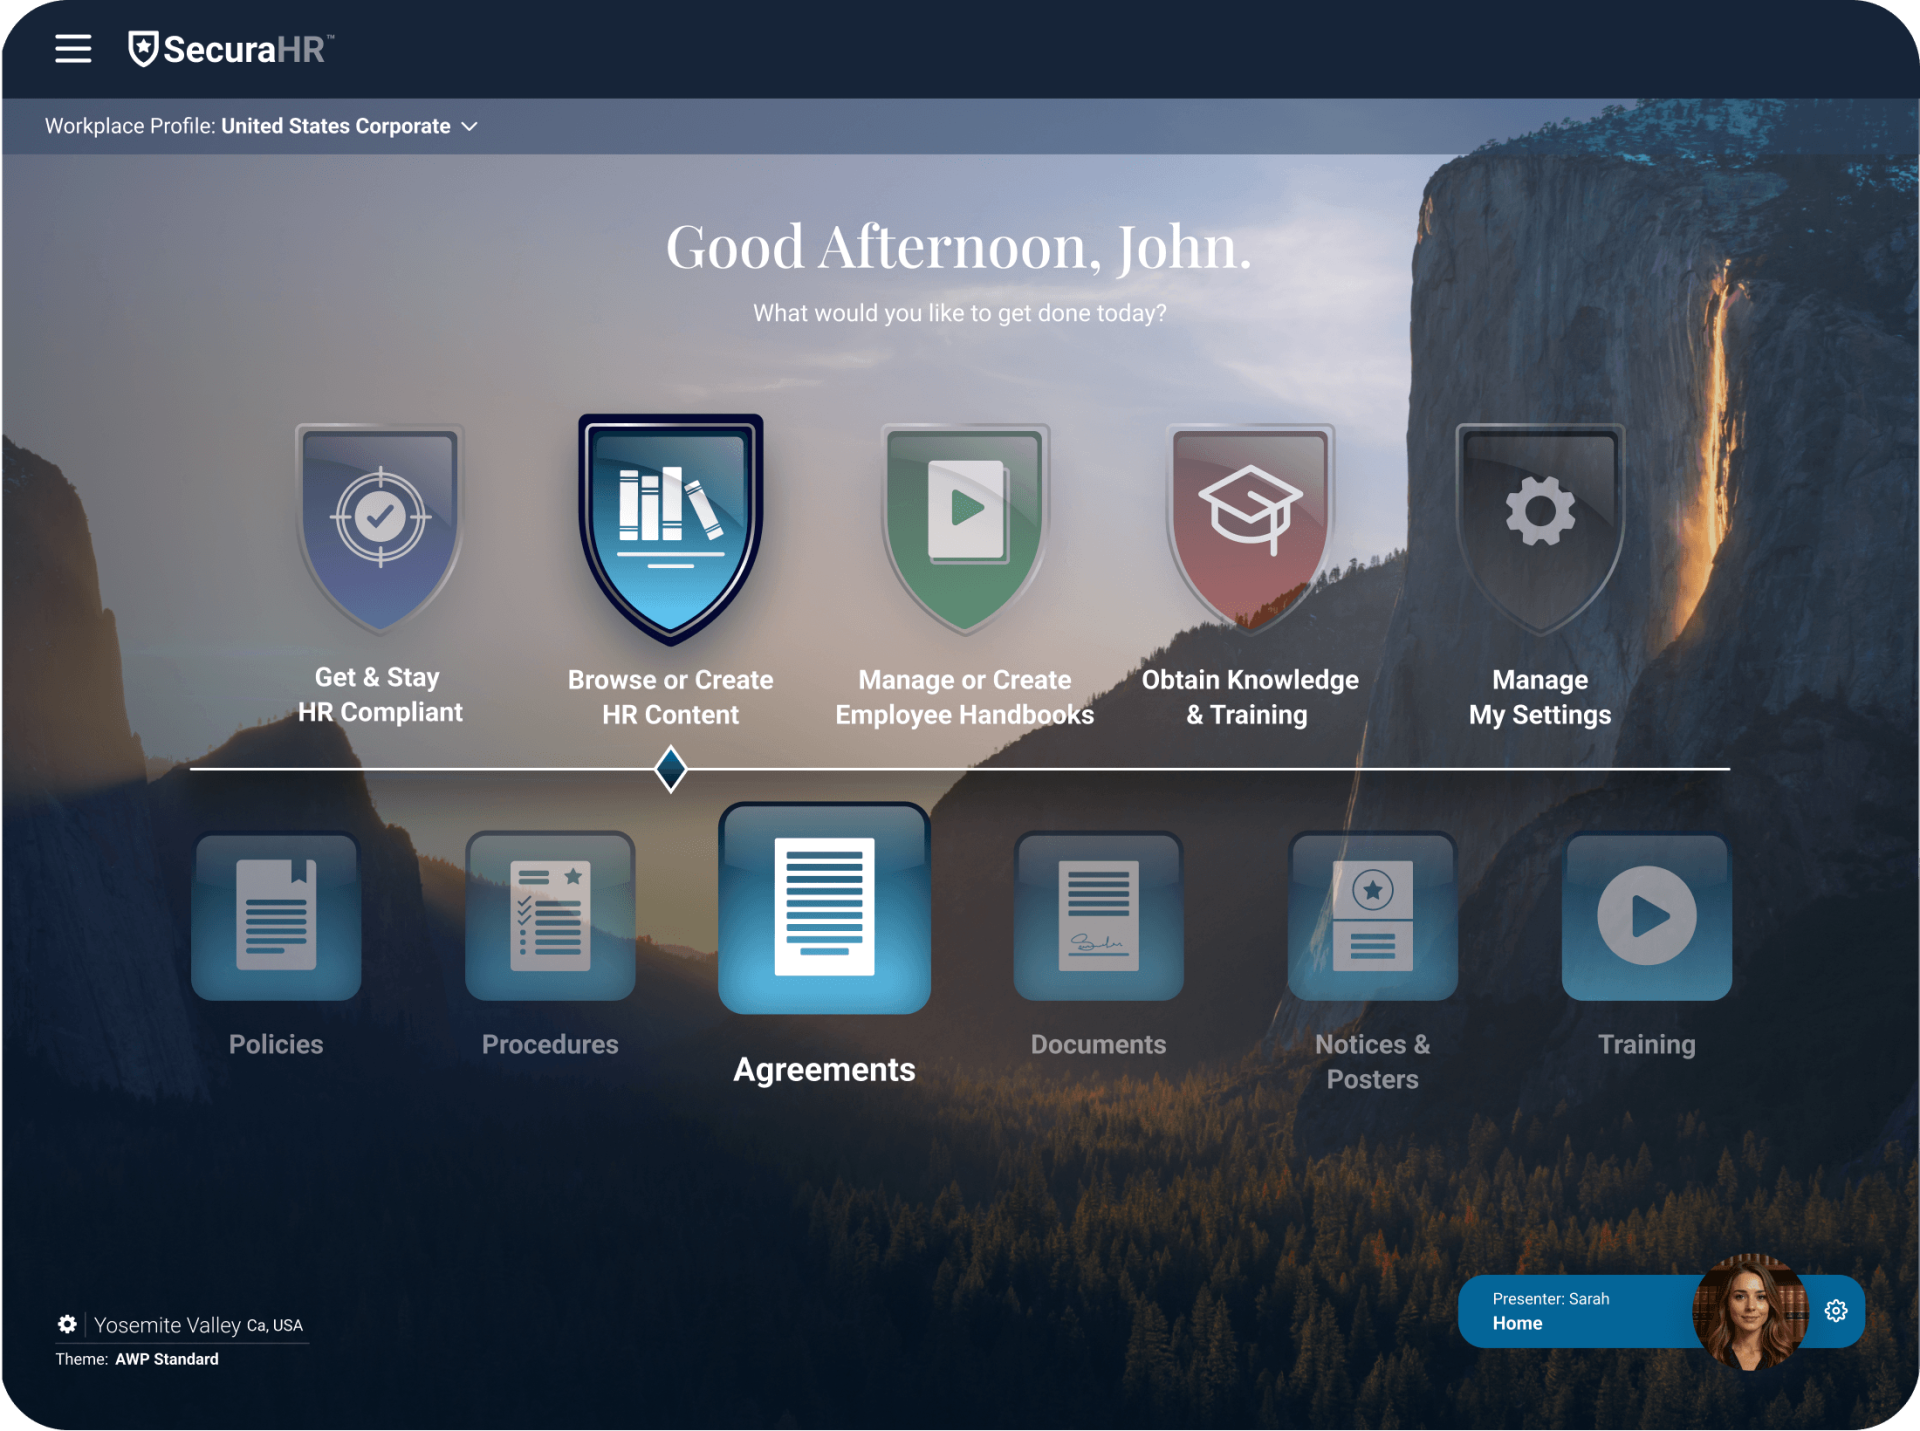Click the SecuraHR shield logo
The height and width of the screenshot is (1431, 1920).
pyautogui.click(x=144, y=48)
